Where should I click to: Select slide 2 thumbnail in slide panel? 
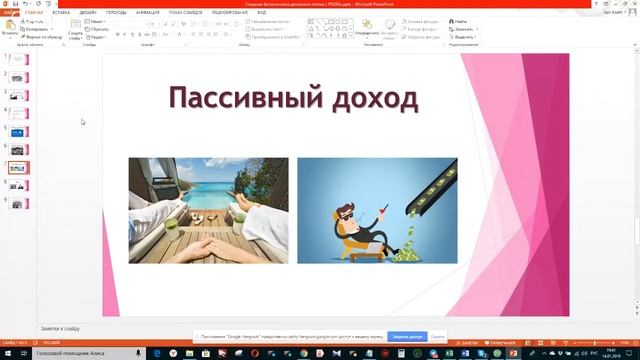[18, 77]
